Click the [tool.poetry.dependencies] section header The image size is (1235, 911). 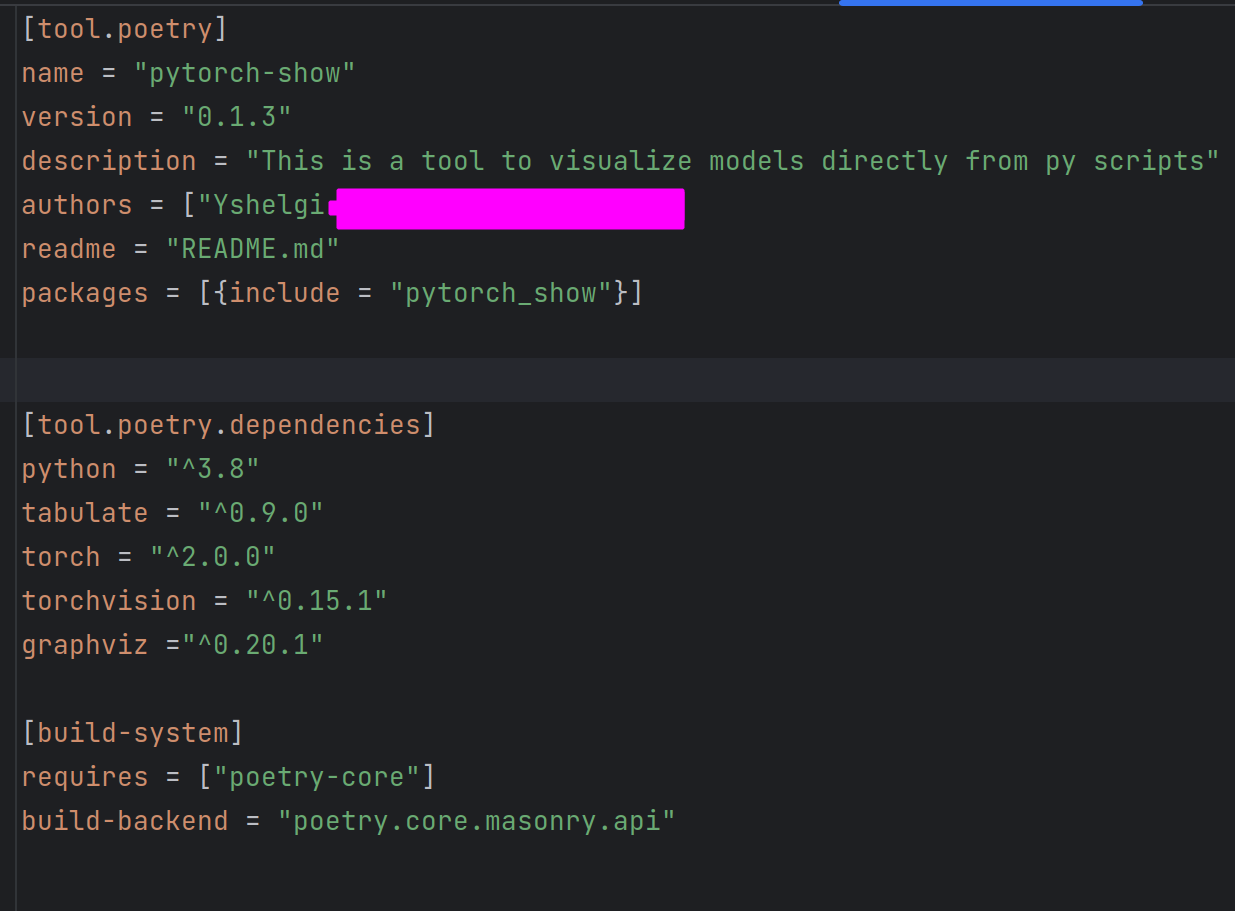(229, 425)
